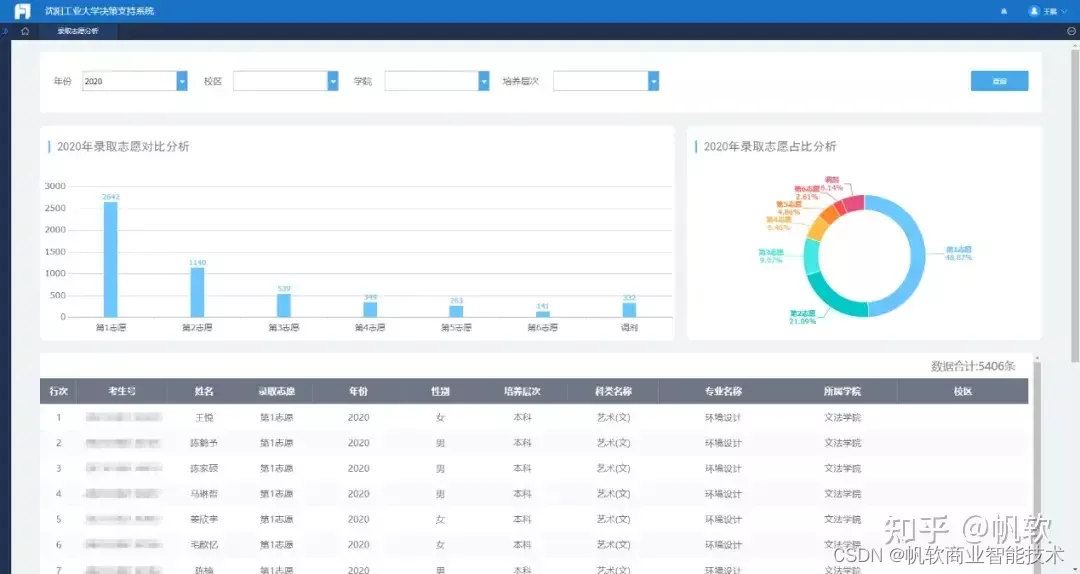Click the 第6志愿 bar labeled 141
The image size is (1080, 574).
(543, 314)
